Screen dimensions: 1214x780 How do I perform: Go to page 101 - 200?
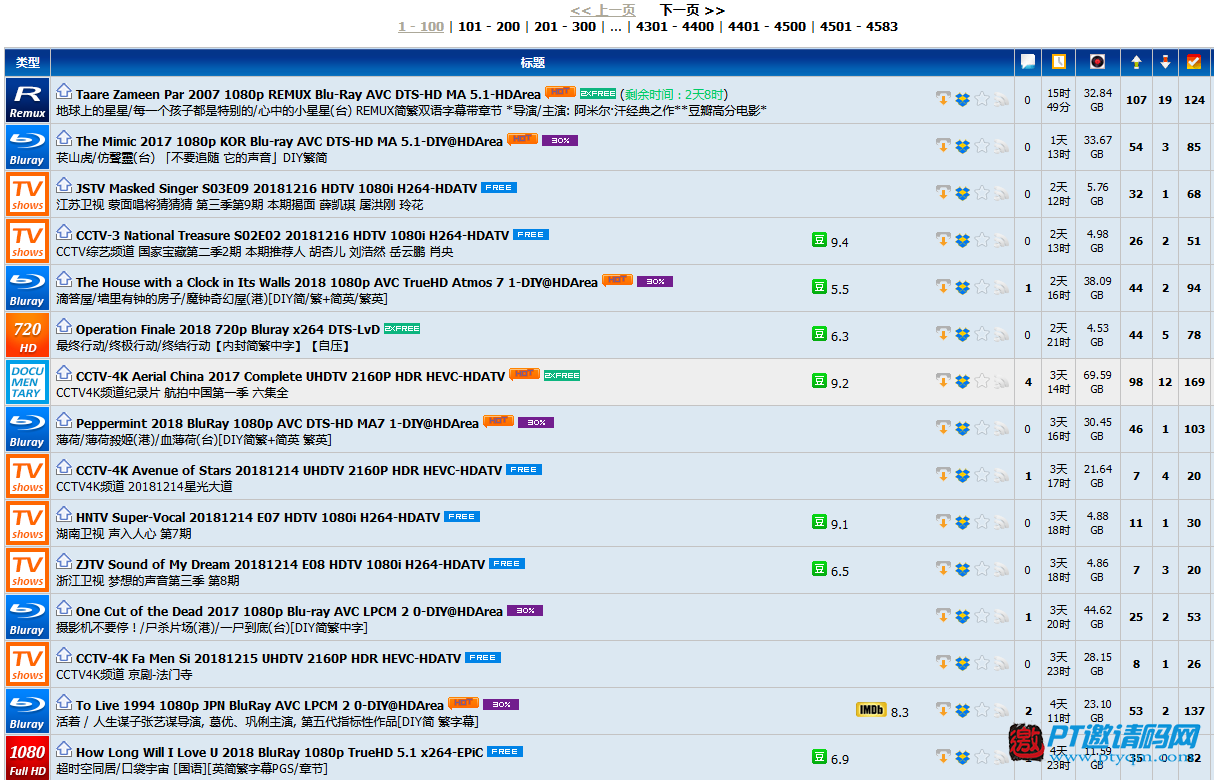pyautogui.click(x=489, y=27)
